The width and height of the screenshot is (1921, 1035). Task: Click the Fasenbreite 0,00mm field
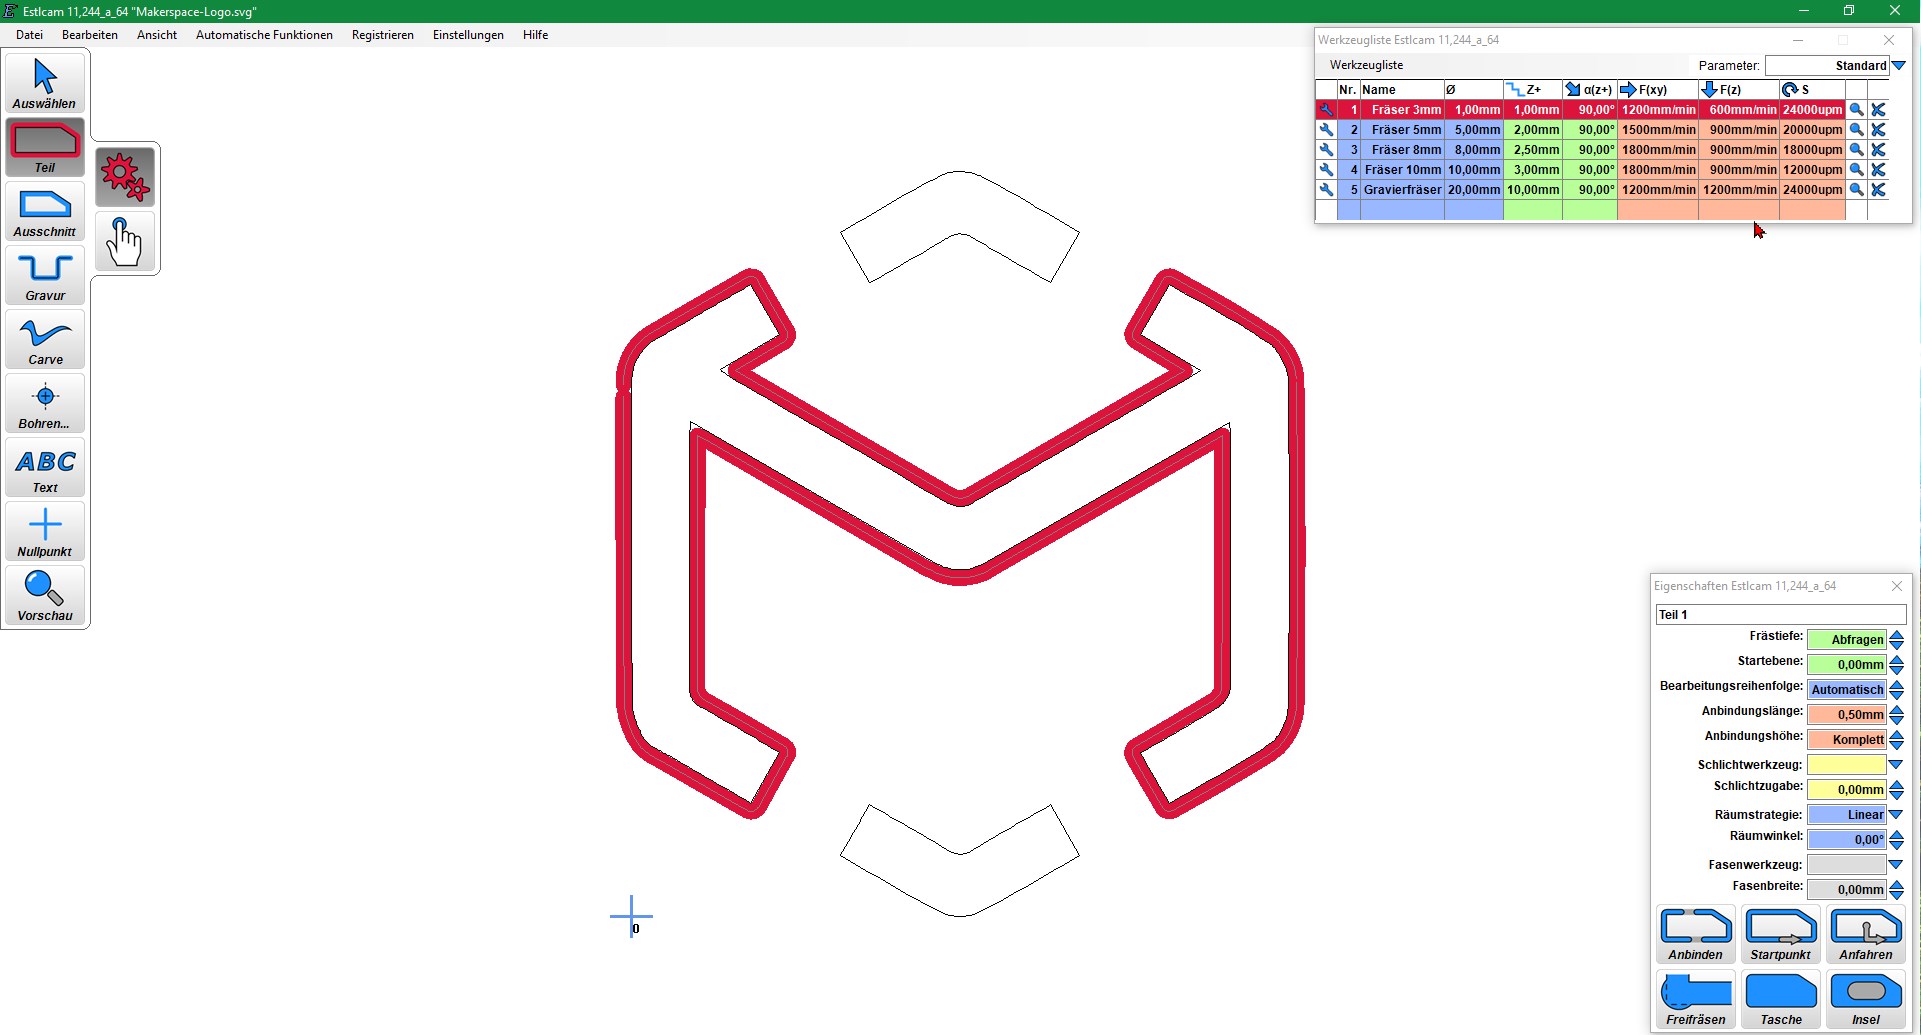point(1846,890)
